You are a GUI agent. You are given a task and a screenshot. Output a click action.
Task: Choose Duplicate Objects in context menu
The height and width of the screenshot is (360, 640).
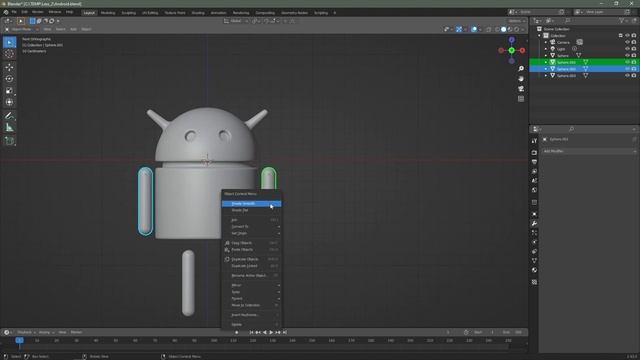(251, 259)
